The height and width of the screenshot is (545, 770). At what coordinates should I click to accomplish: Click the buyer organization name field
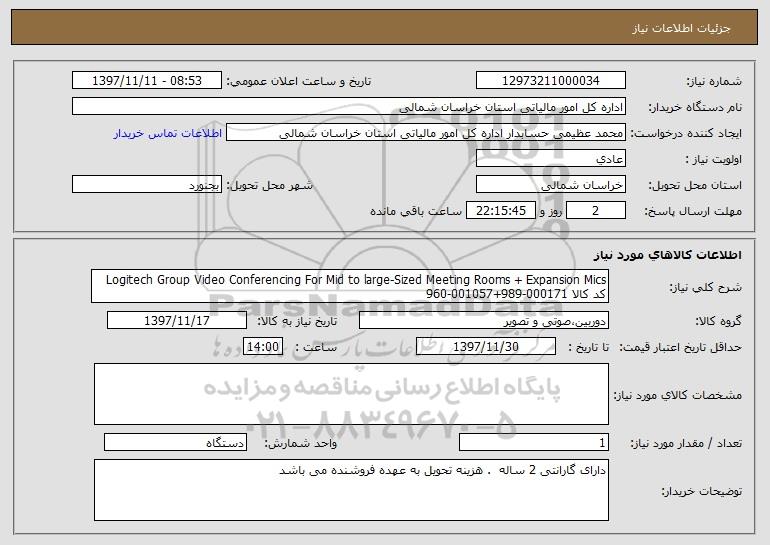349,107
